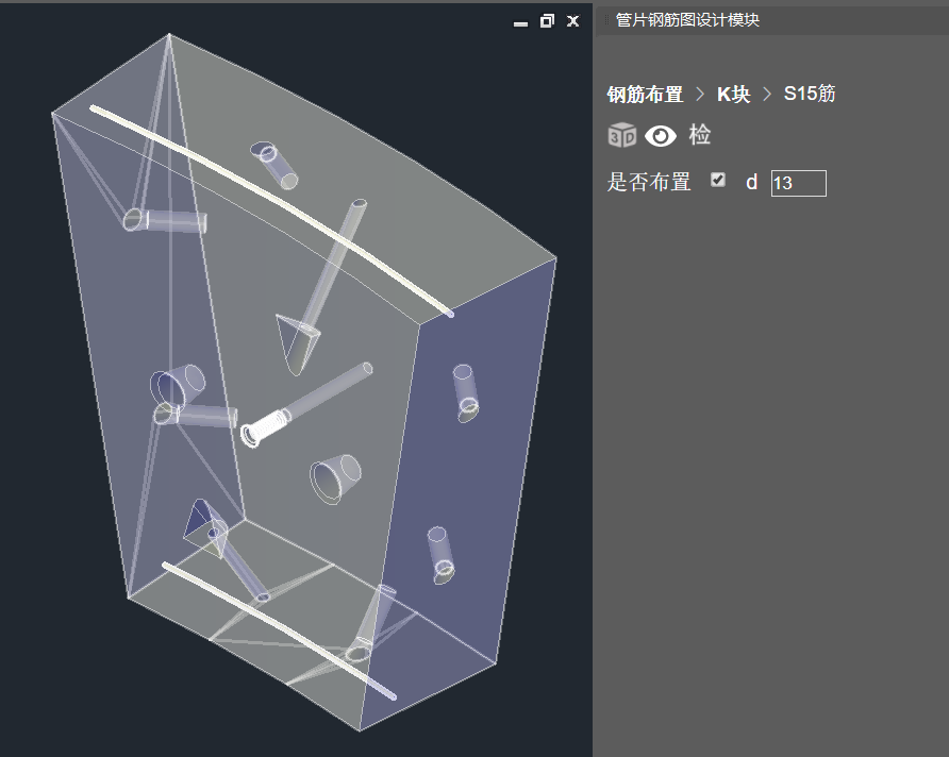Click the 是否布置 label

pos(649,182)
